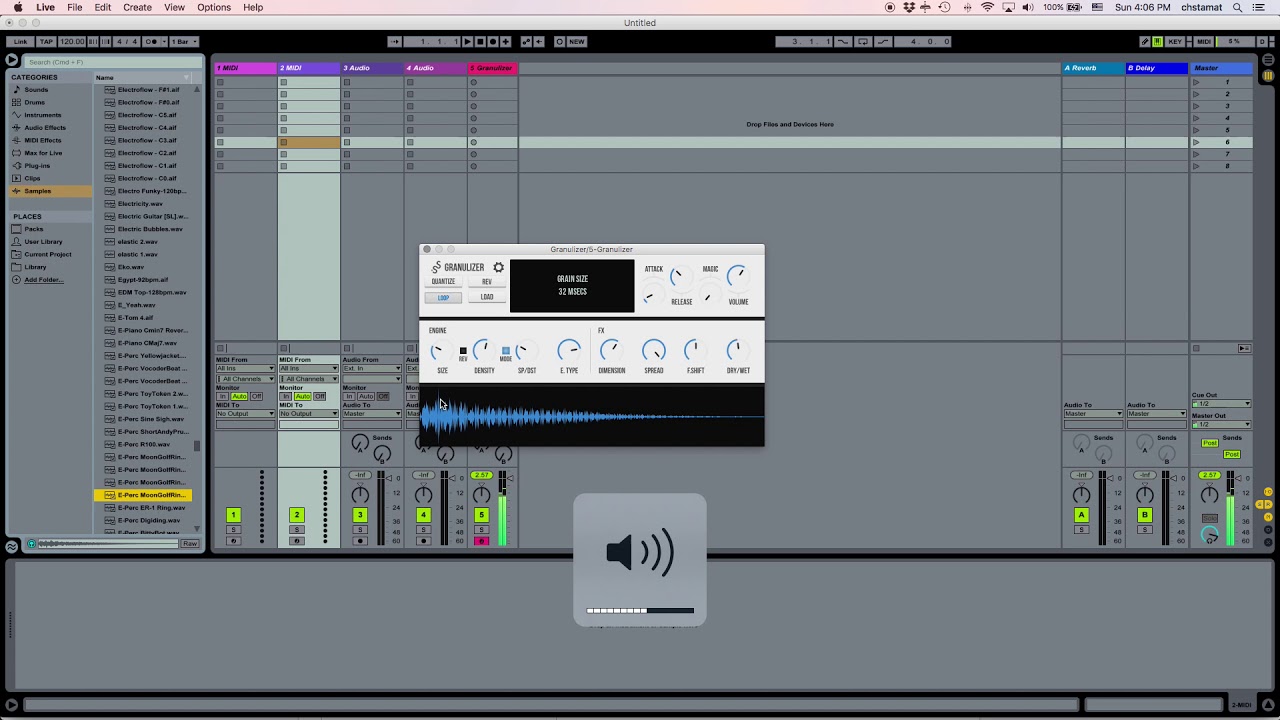Screen dimensions: 1280x720
Task: Open the Plug-ins browser category
Action: tap(37, 166)
